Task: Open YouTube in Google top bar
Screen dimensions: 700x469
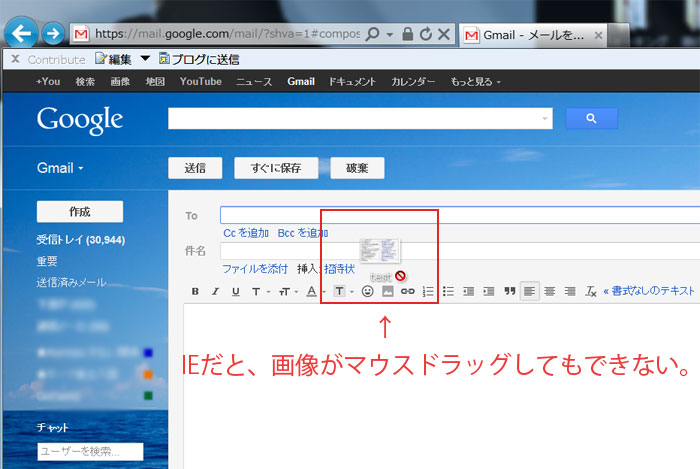Action: point(200,82)
